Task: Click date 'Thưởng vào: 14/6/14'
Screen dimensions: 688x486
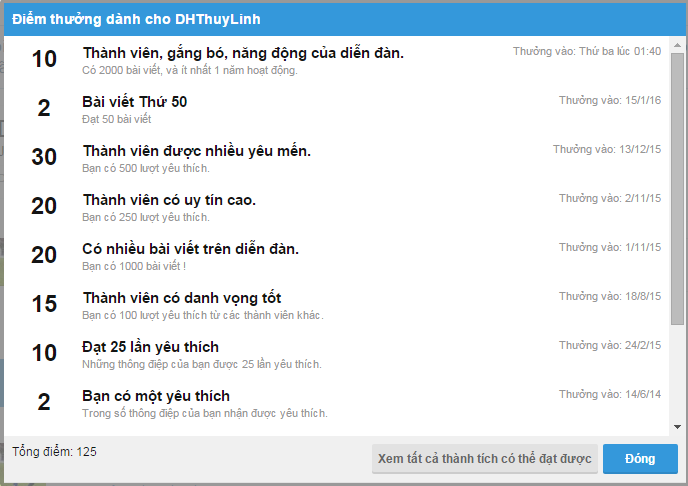Action: coord(610,395)
